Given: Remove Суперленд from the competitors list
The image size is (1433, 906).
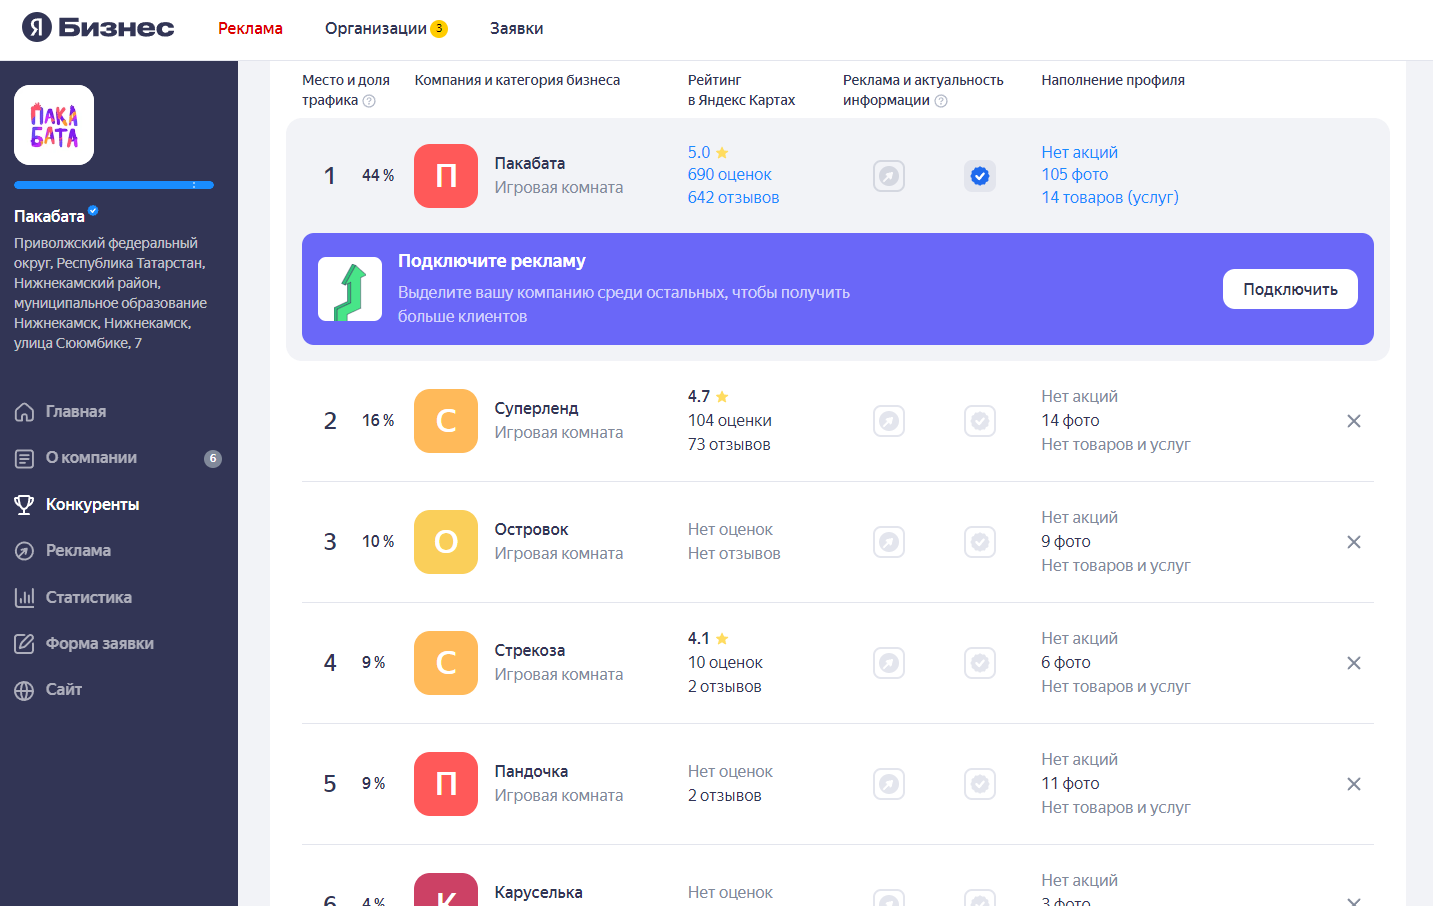Looking at the screenshot, I should [1354, 421].
